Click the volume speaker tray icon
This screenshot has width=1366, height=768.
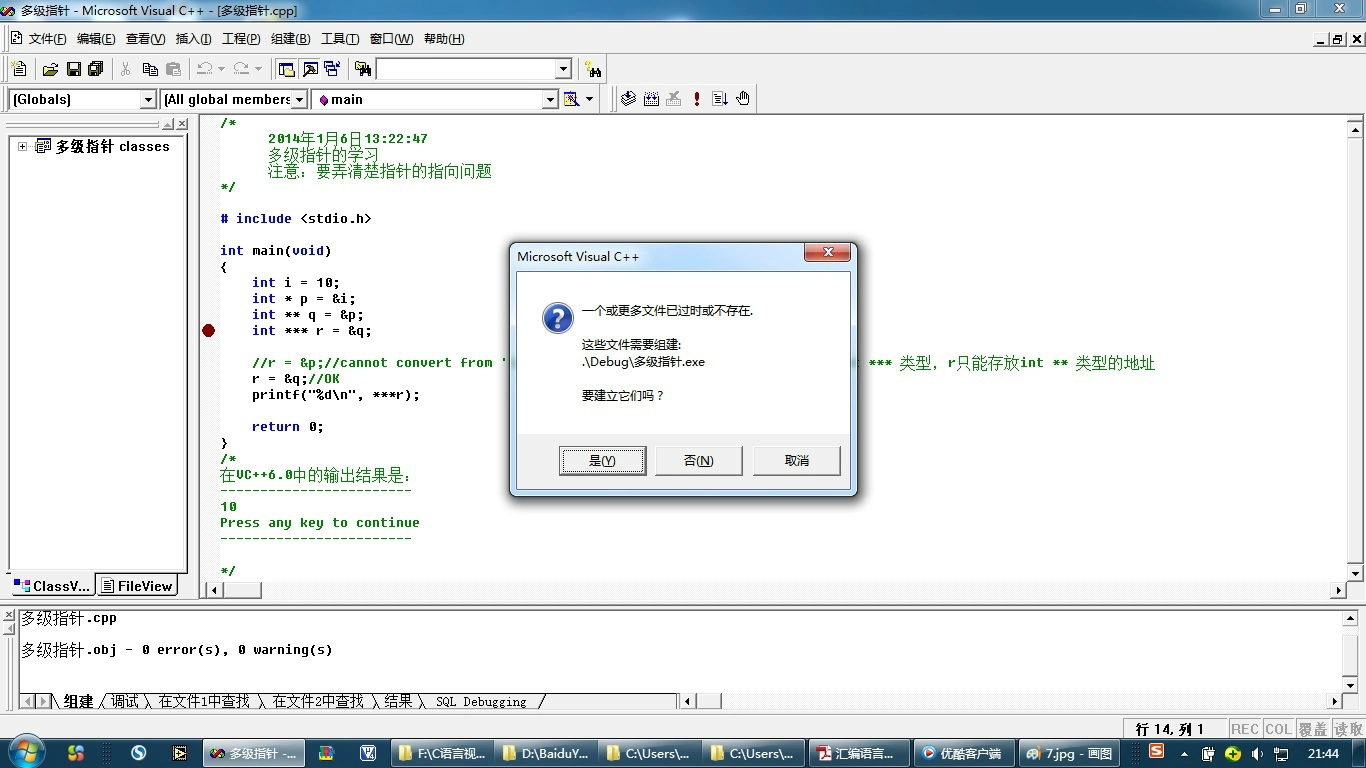[x=1257, y=753]
